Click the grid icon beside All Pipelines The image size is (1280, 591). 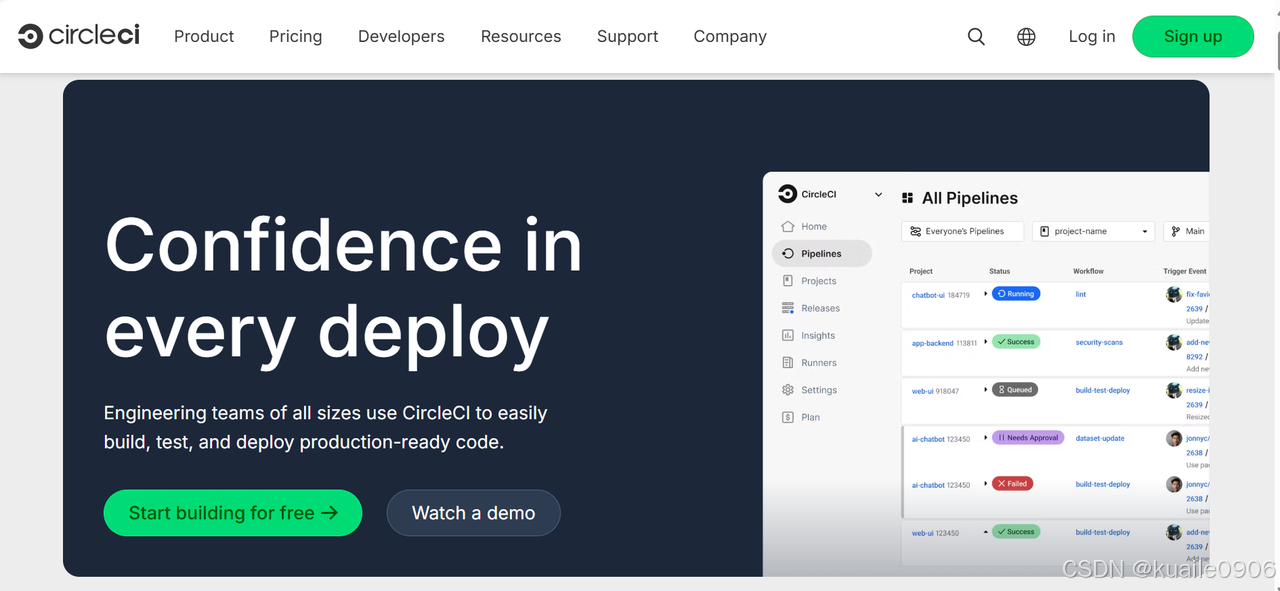[908, 198]
